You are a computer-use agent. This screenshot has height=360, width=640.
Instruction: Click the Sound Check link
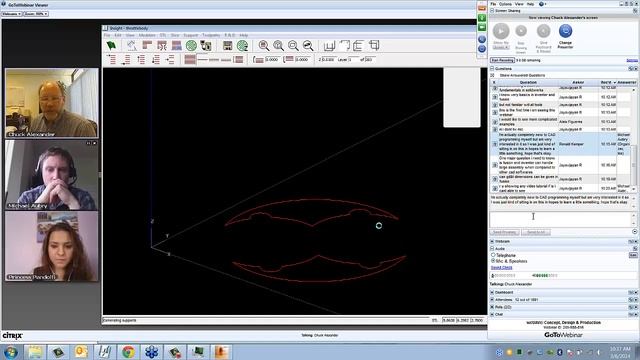click(502, 267)
